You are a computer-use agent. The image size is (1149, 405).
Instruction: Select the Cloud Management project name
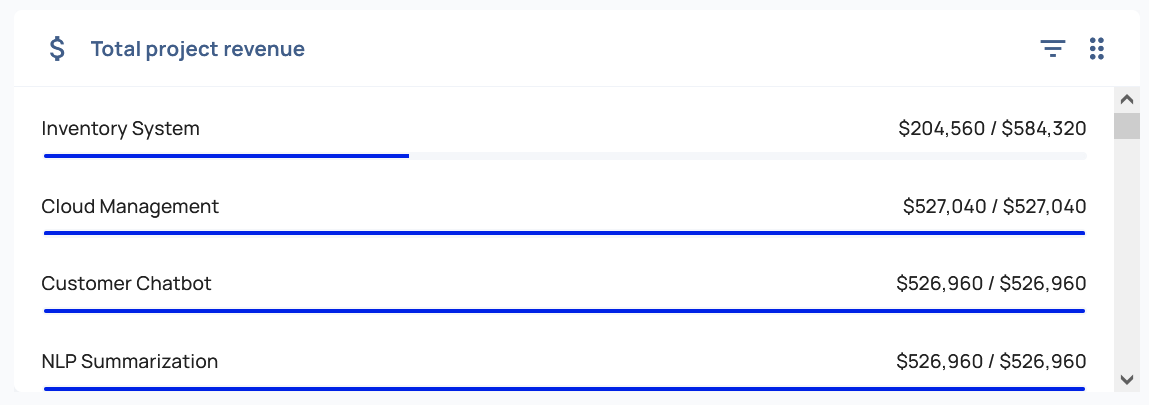click(130, 207)
